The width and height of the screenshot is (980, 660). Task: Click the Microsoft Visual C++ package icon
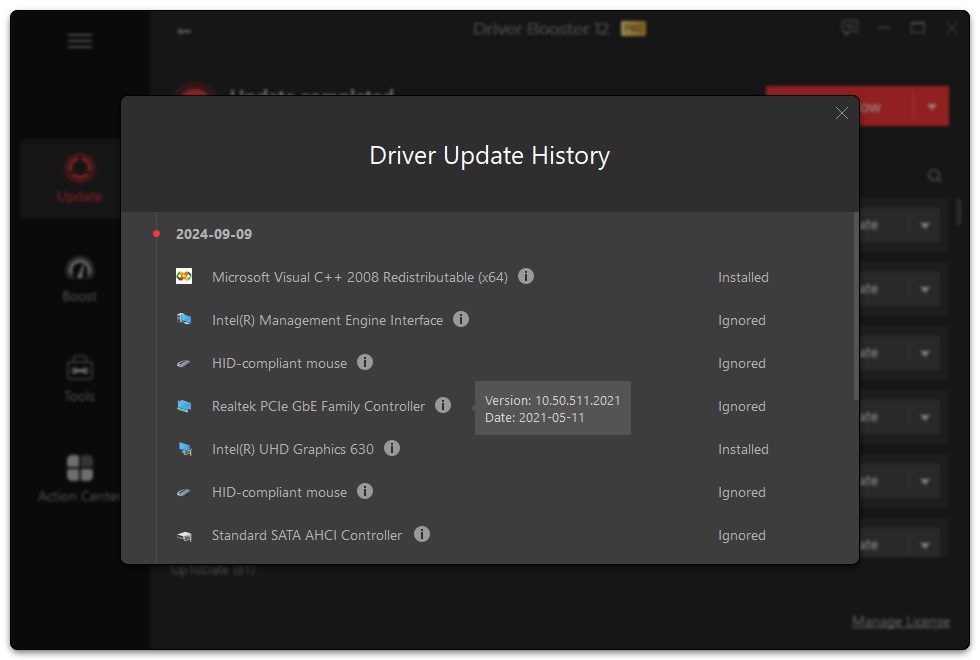184,276
